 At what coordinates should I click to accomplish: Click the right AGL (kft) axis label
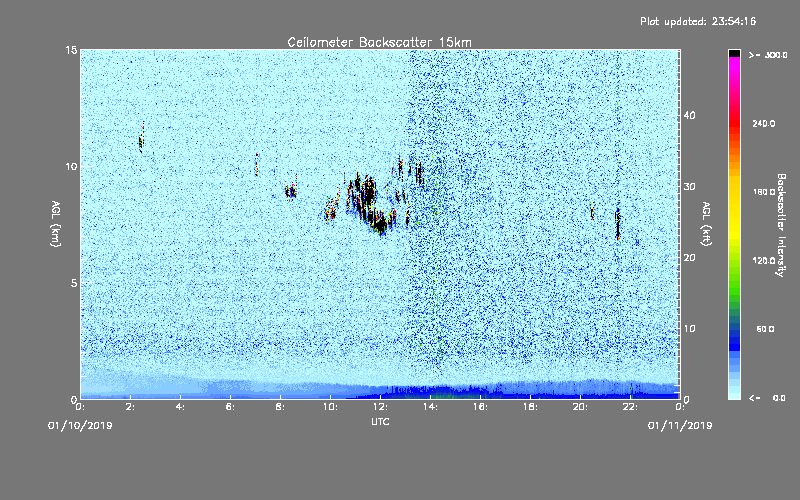coord(706,223)
